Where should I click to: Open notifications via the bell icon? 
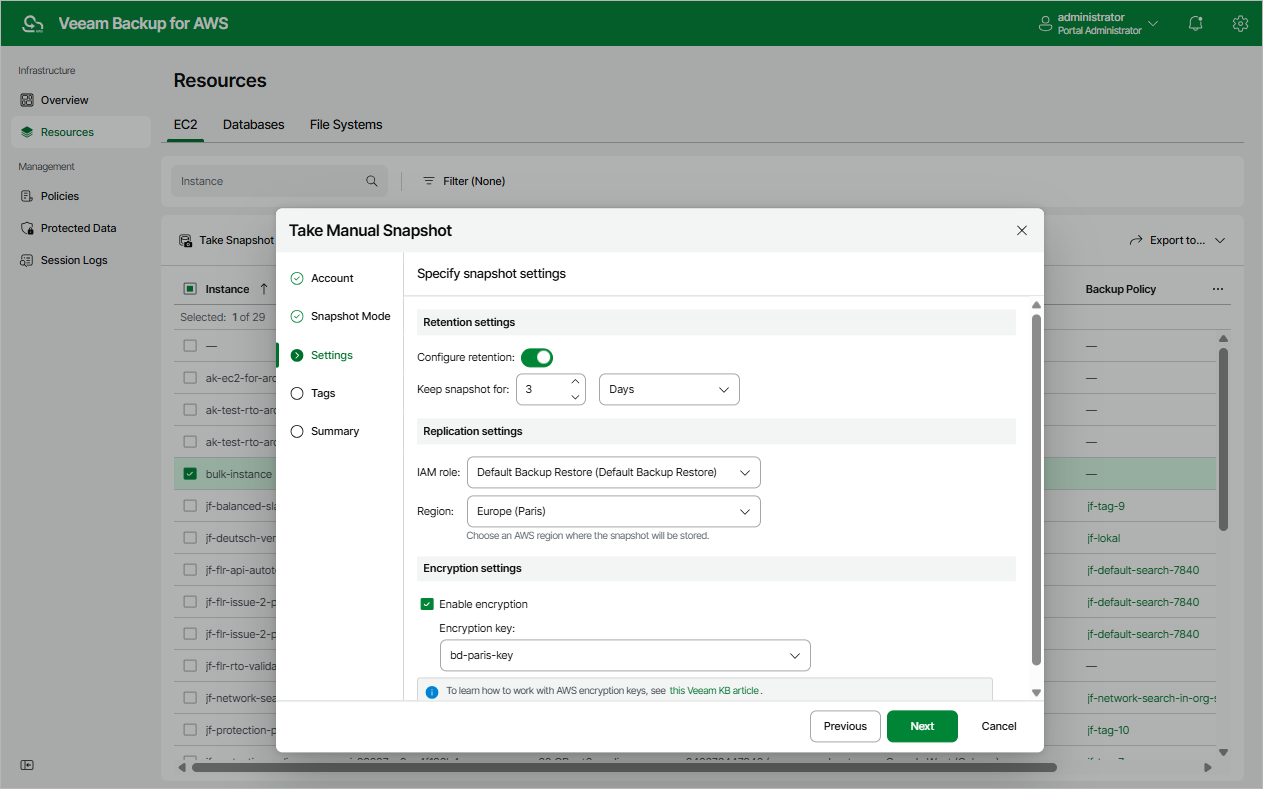click(x=1195, y=22)
